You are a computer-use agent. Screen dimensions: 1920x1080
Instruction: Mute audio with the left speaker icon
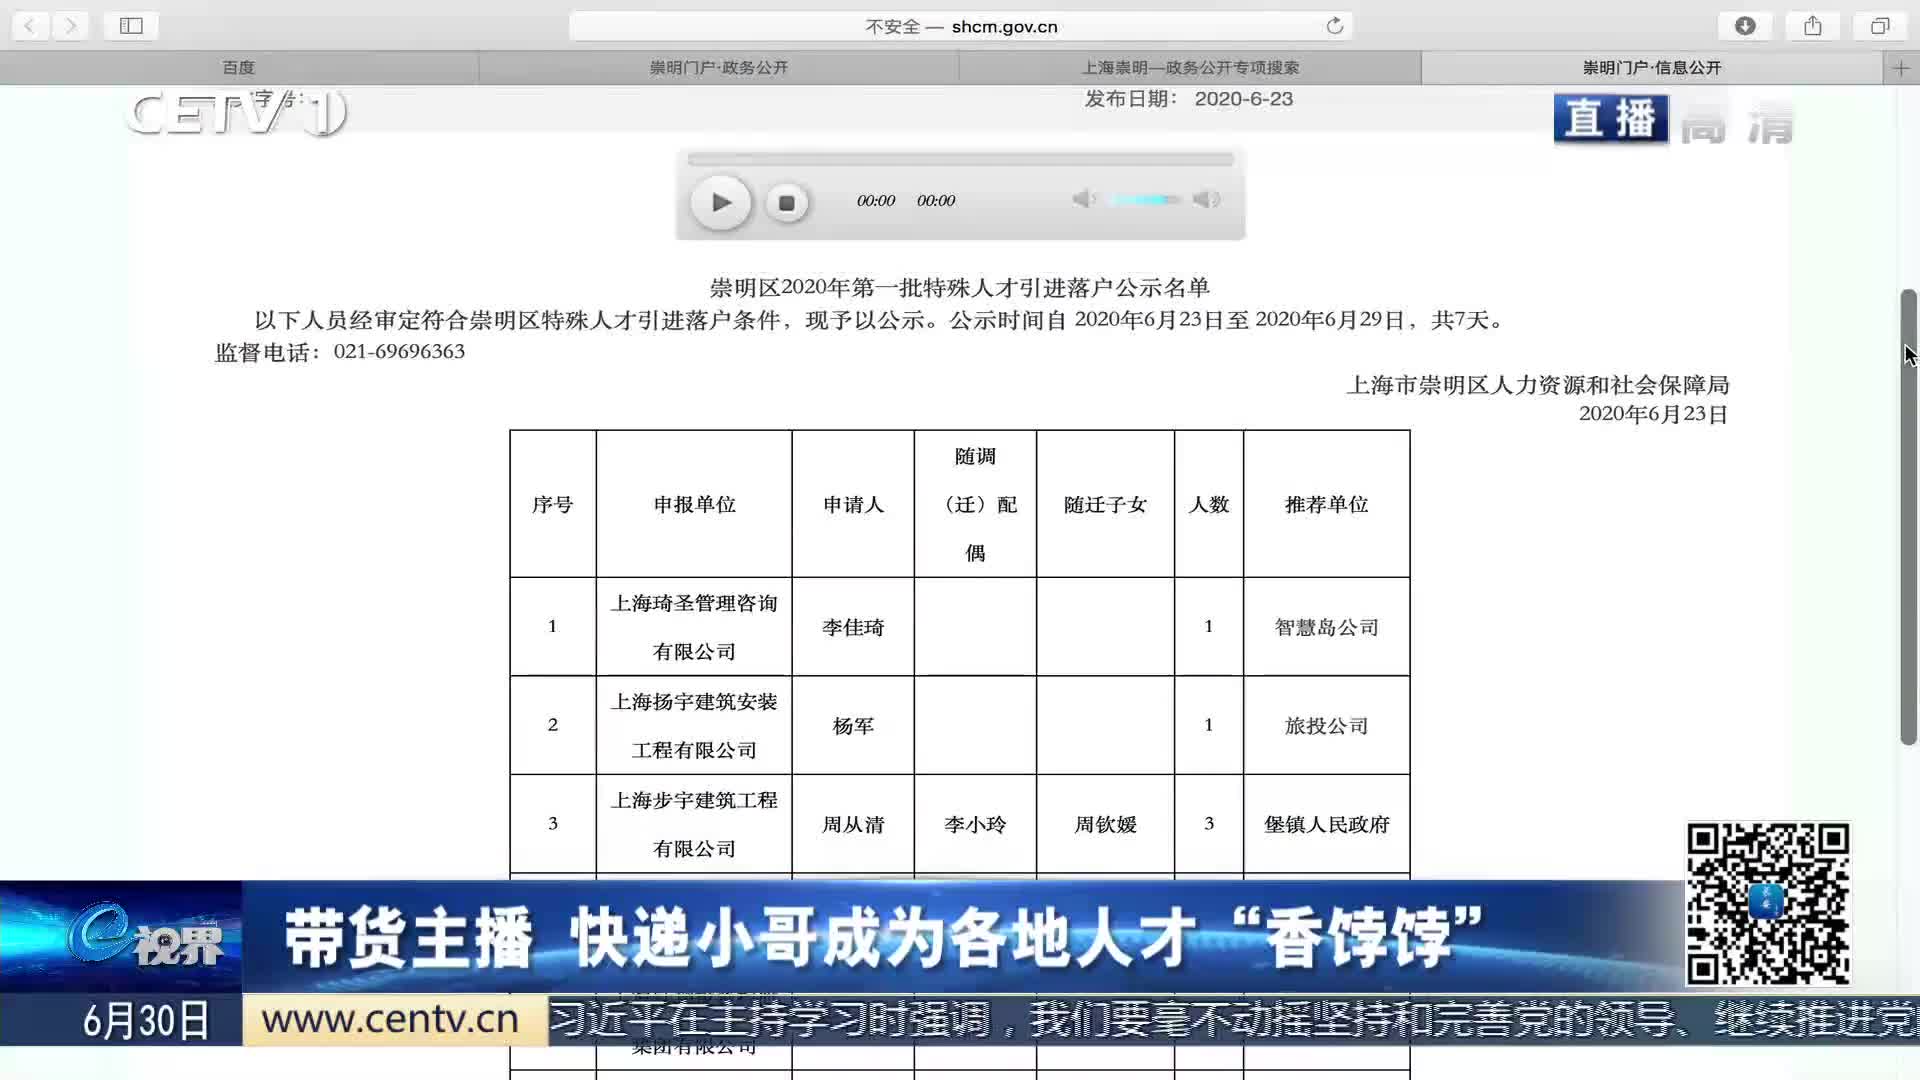click(x=1083, y=200)
